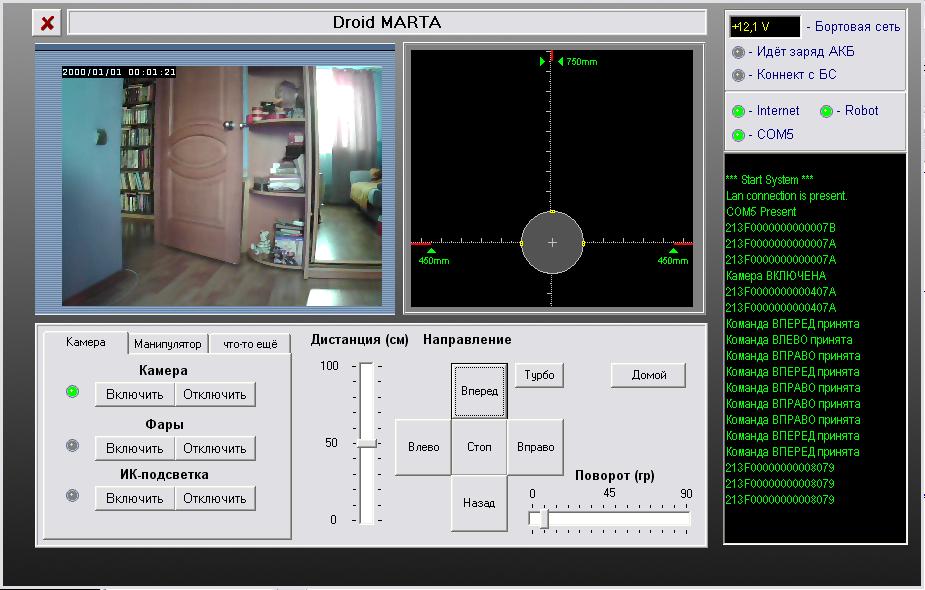The image size is (925, 590).
Task: Click the Robot connection status LED
Action: click(827, 111)
